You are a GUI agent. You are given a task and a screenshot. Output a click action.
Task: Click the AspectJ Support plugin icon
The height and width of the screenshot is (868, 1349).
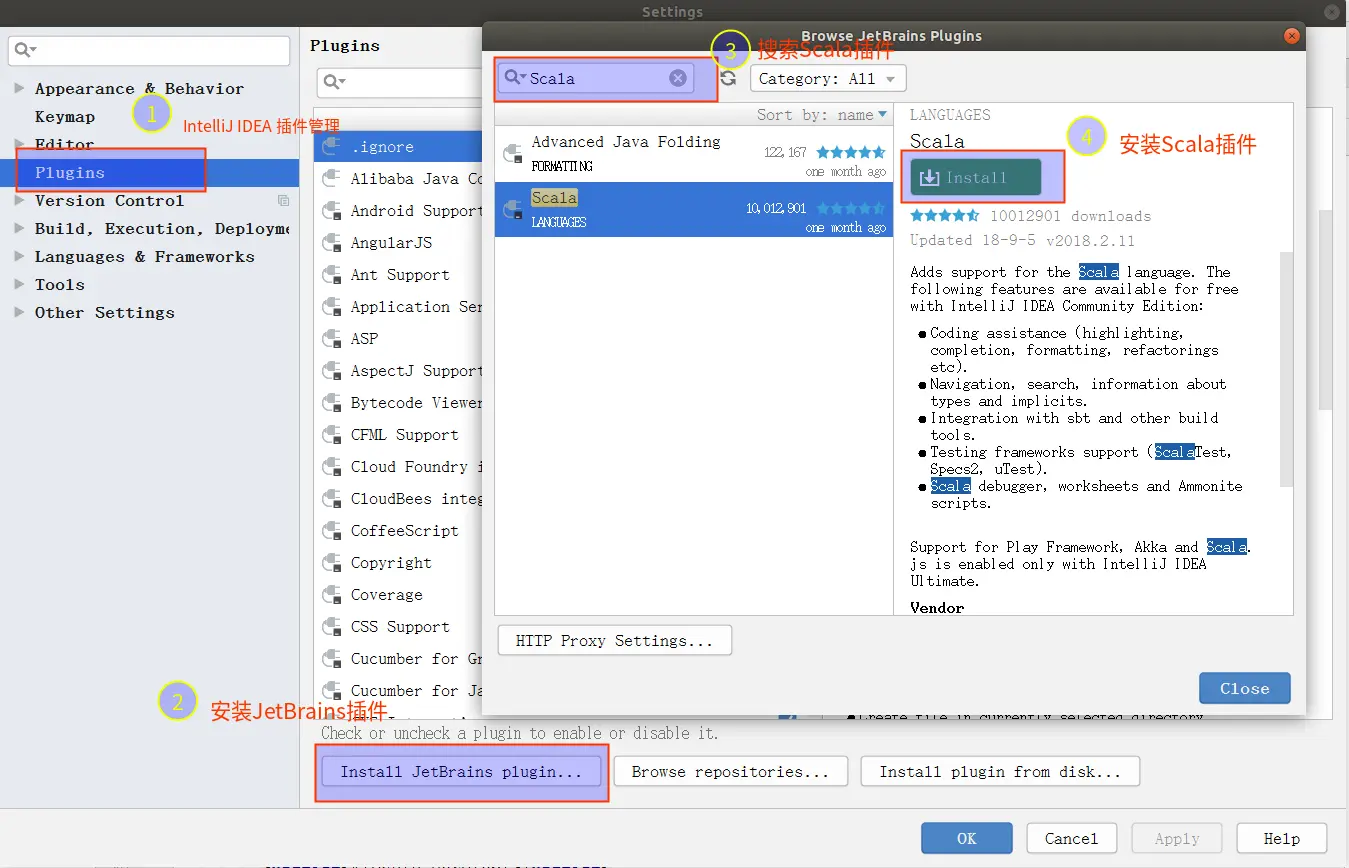pos(333,371)
